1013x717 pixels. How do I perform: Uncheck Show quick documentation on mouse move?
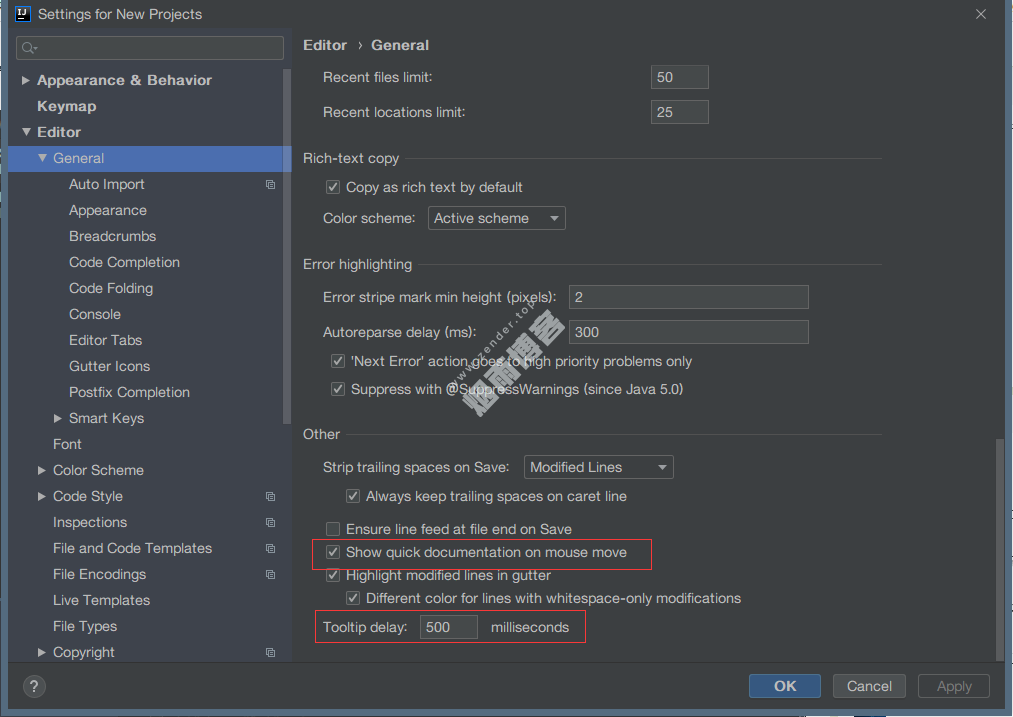click(333, 552)
